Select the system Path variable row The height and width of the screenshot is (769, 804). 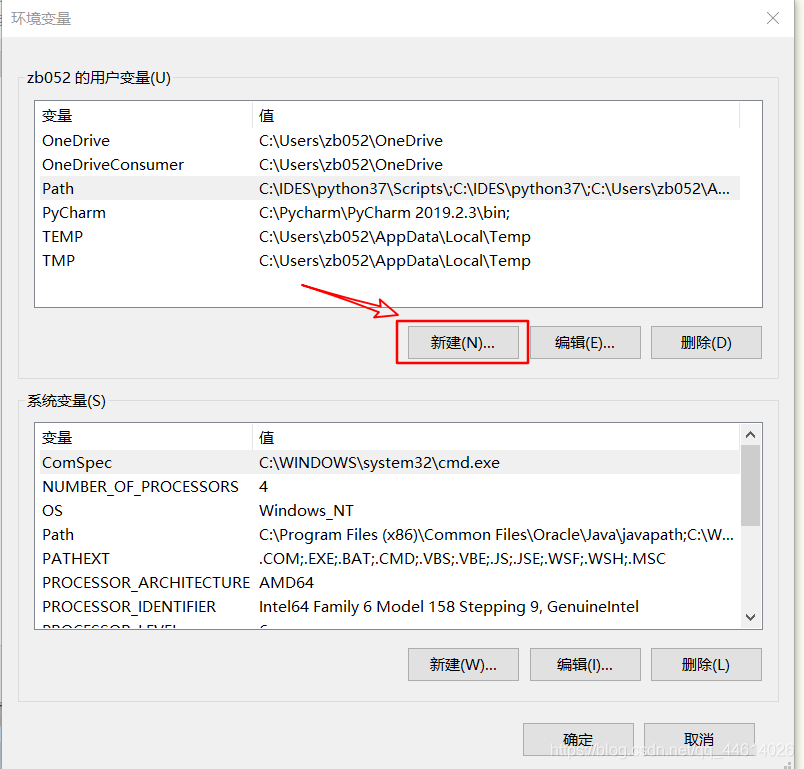click(390, 535)
